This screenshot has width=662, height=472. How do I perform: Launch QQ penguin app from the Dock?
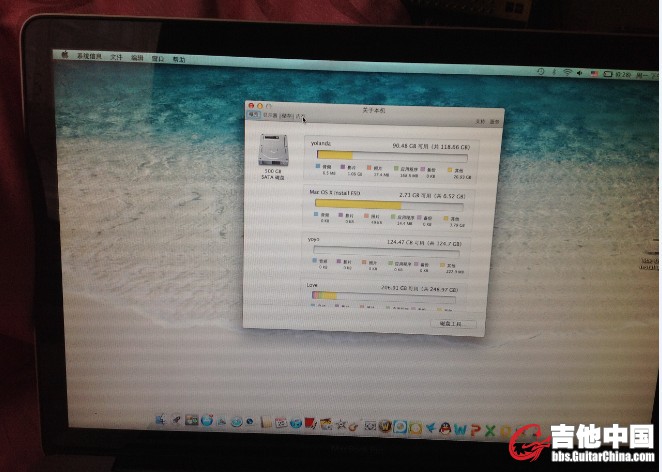point(430,428)
